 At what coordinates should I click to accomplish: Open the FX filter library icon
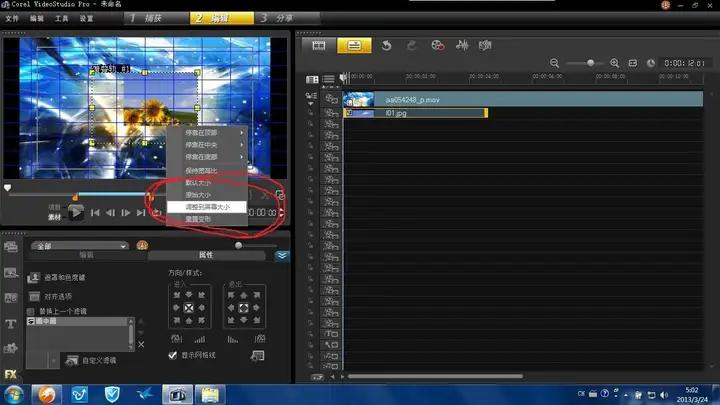[x=11, y=376]
